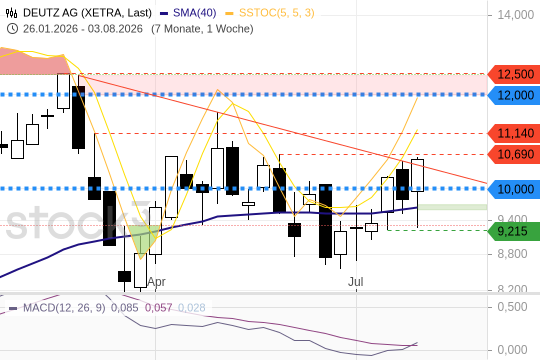
Task: Click the (7 Monate, 1 Woche) text
Action: click(202, 29)
